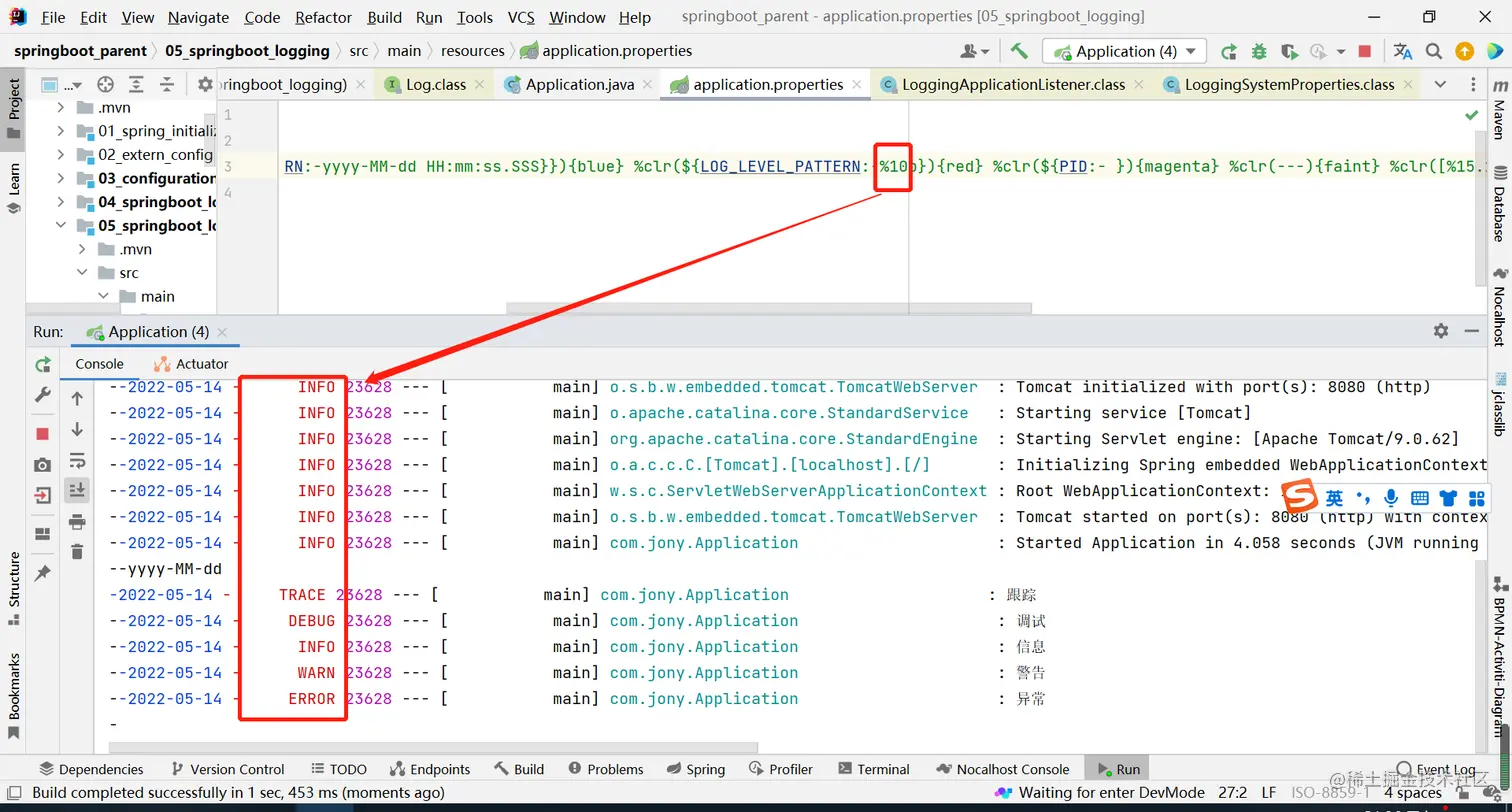Rerun the application in the Run panel
This screenshot has width=1512, height=812.
pos(42,365)
